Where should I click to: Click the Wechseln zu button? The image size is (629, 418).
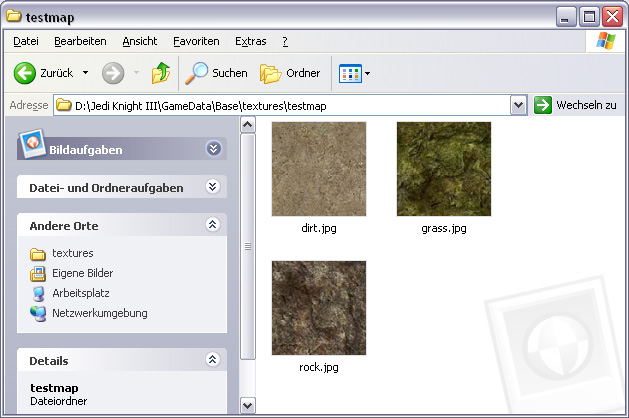click(x=575, y=105)
